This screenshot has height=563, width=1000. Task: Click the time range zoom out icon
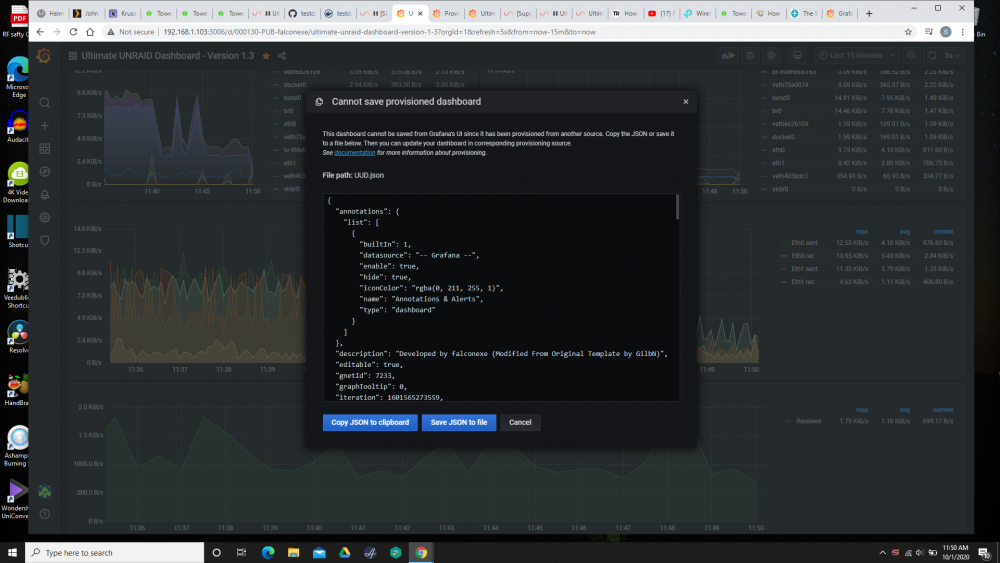pos(911,55)
